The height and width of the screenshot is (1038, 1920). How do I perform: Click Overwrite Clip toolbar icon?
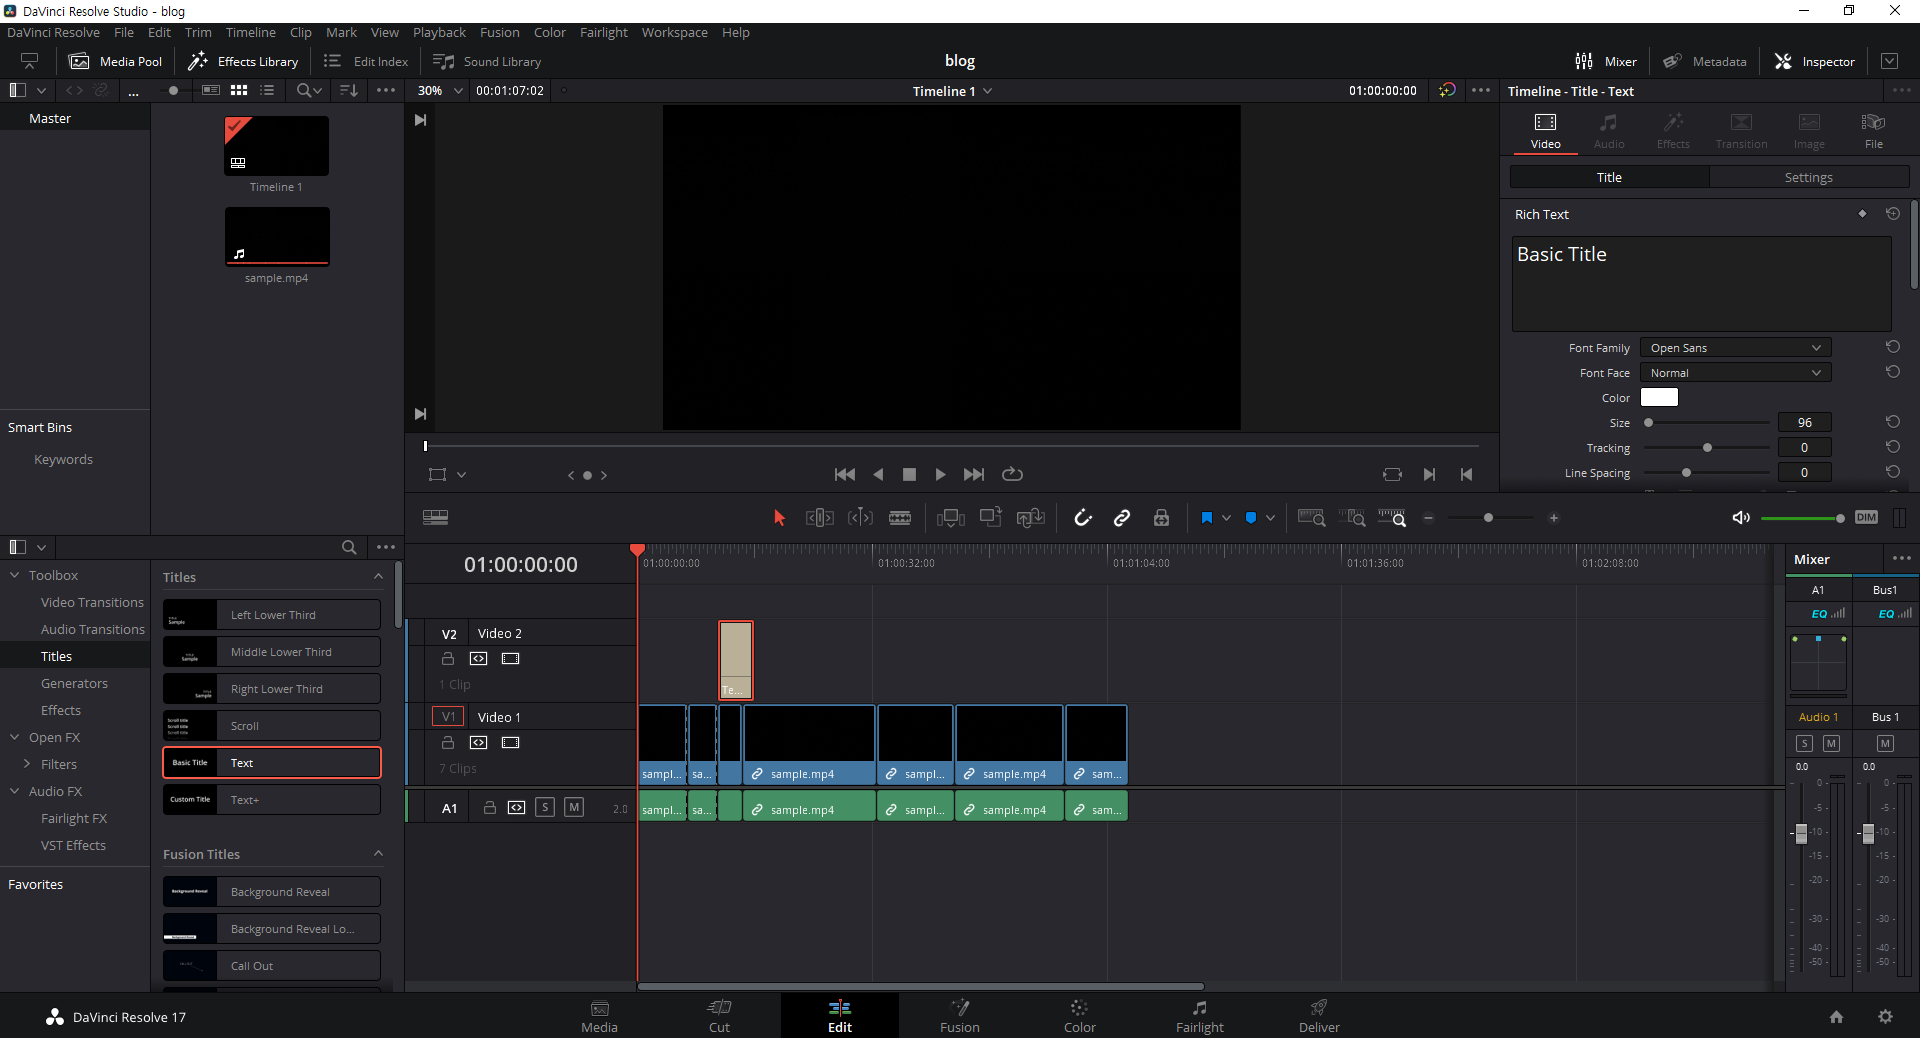(990, 517)
